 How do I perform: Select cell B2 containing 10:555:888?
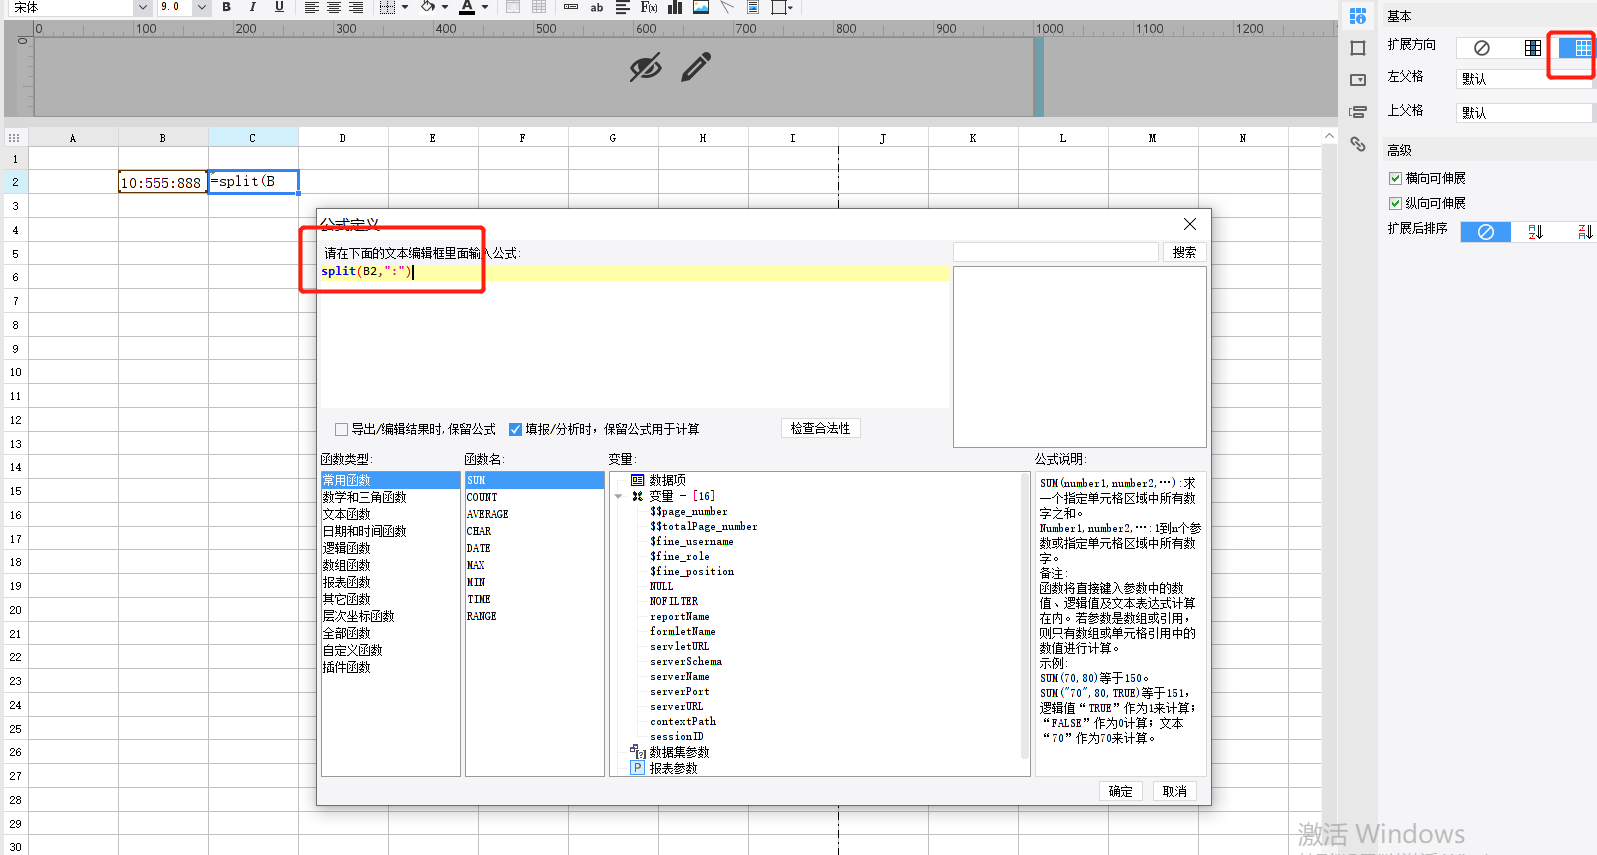tap(163, 182)
